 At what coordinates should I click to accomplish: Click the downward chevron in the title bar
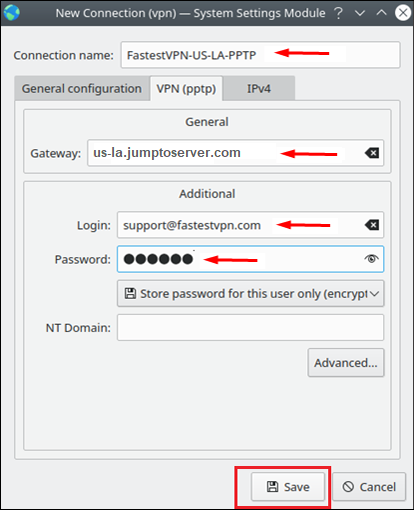tap(360, 13)
